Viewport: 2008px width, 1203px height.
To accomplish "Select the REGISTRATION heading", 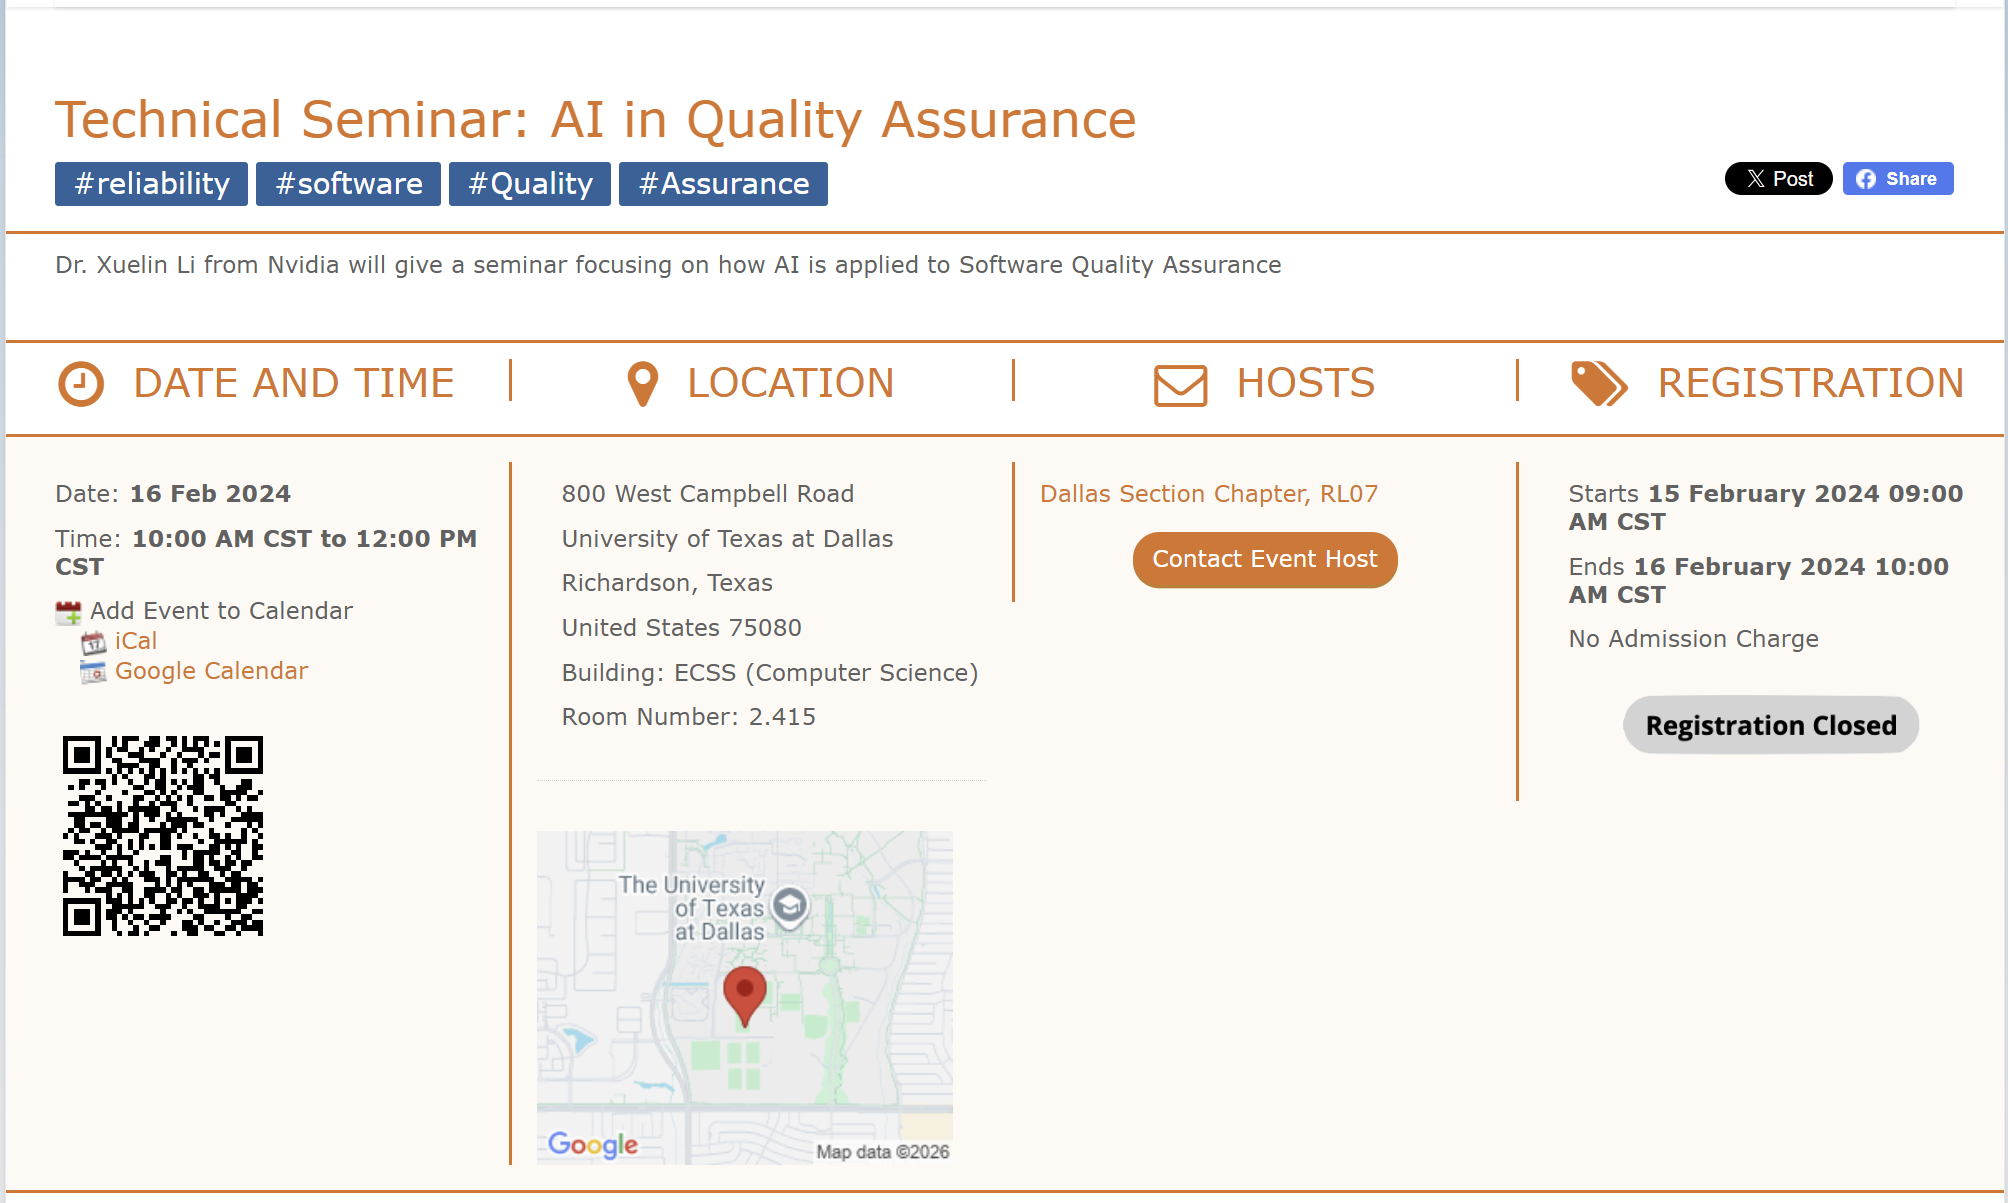I will tap(1811, 383).
